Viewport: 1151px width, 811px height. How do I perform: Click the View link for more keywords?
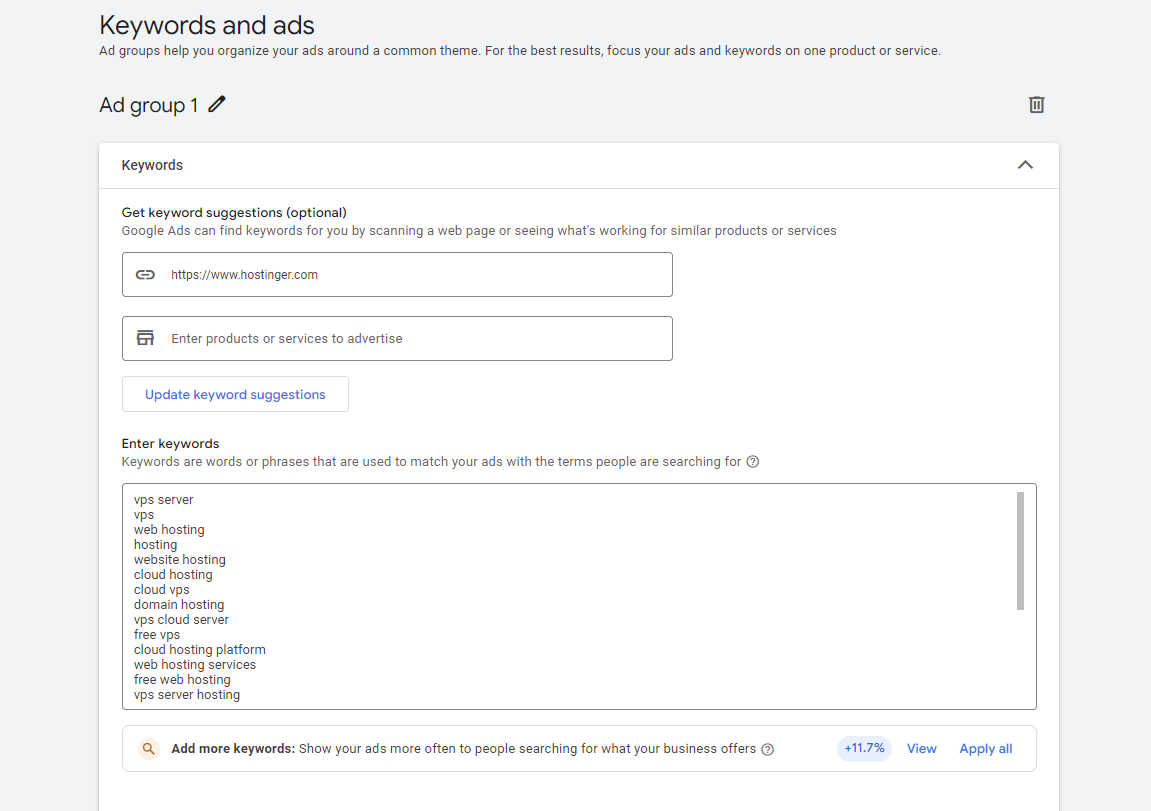pyautogui.click(x=922, y=749)
